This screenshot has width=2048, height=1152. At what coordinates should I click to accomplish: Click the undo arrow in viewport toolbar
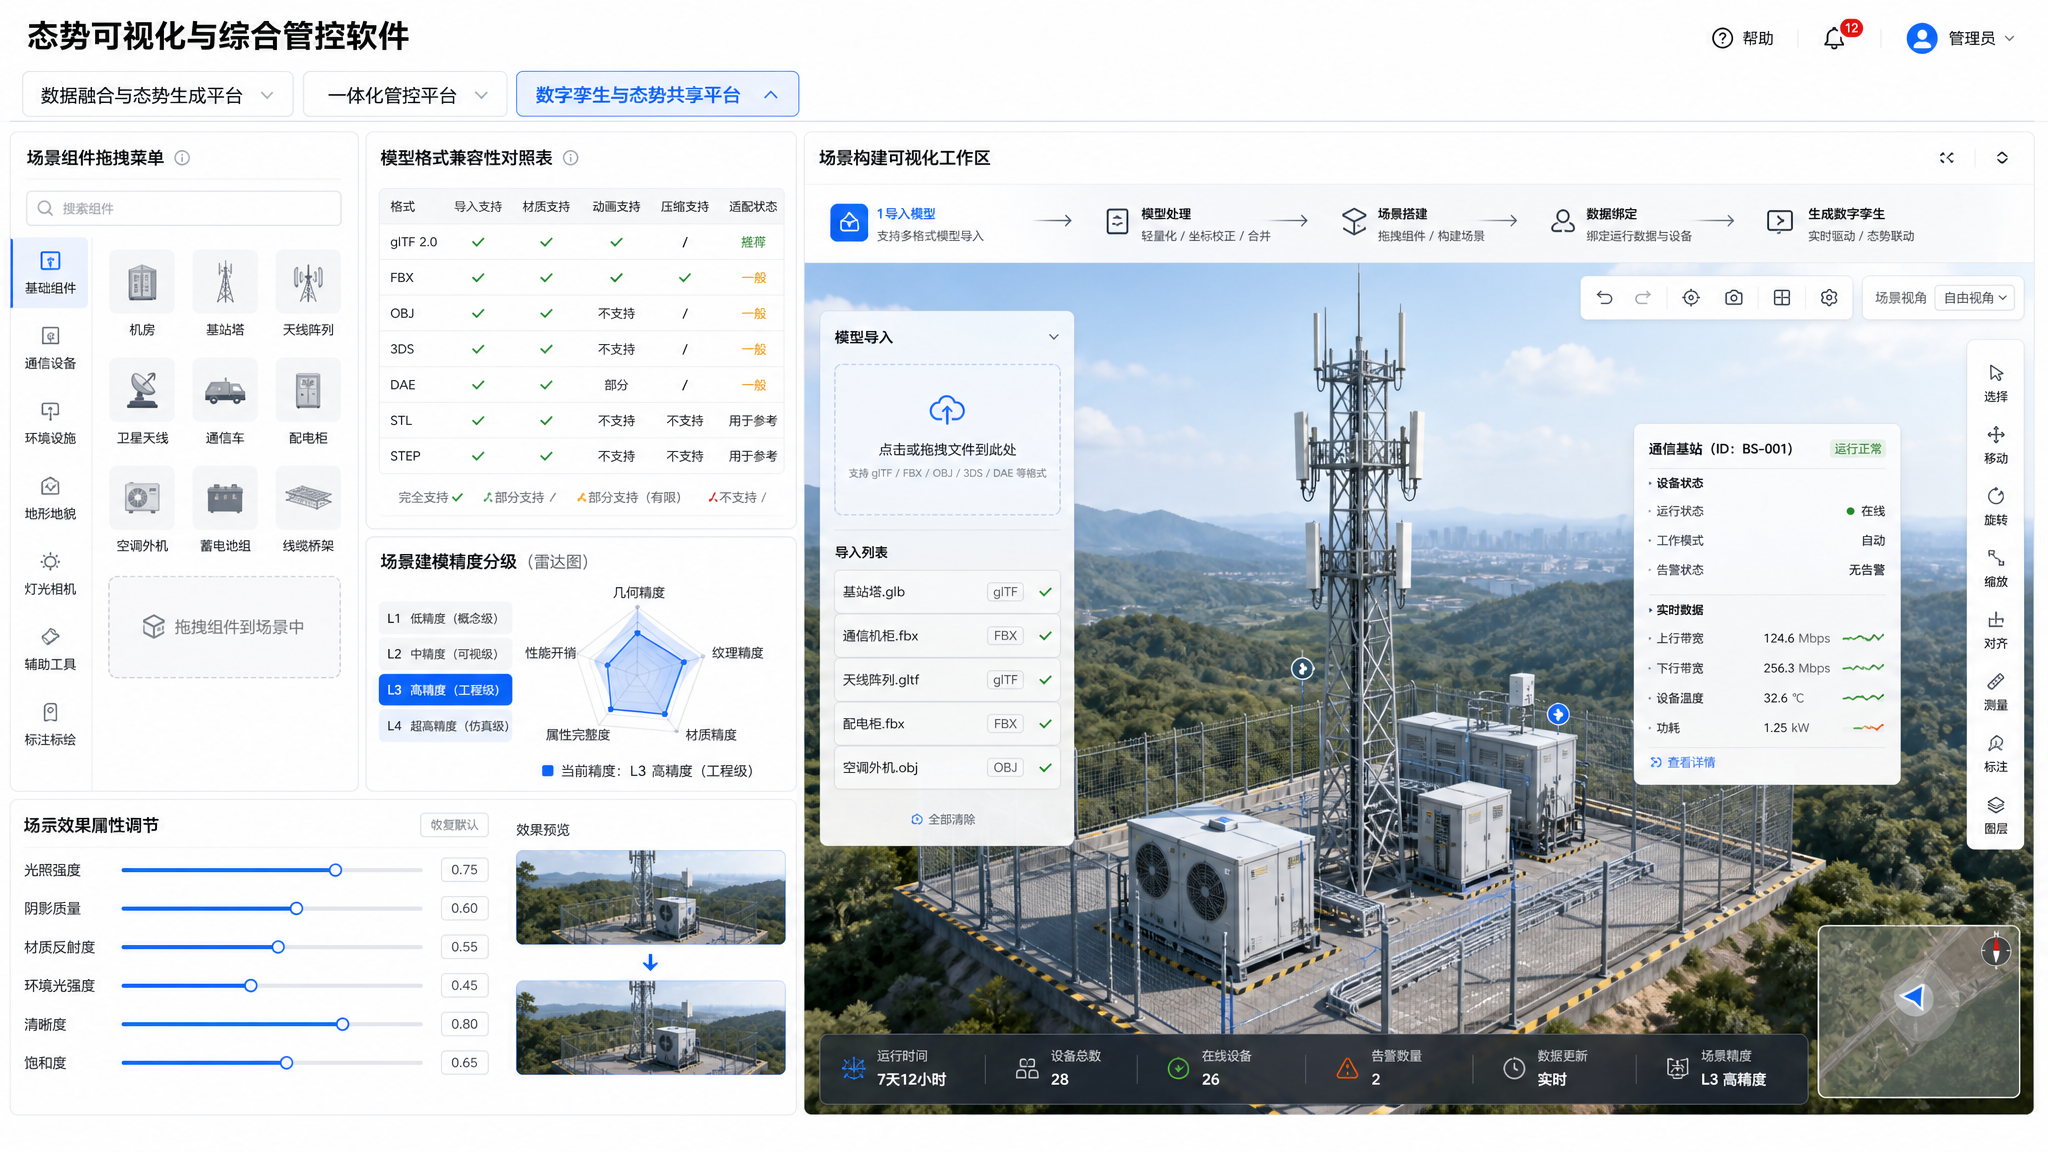(x=1604, y=298)
